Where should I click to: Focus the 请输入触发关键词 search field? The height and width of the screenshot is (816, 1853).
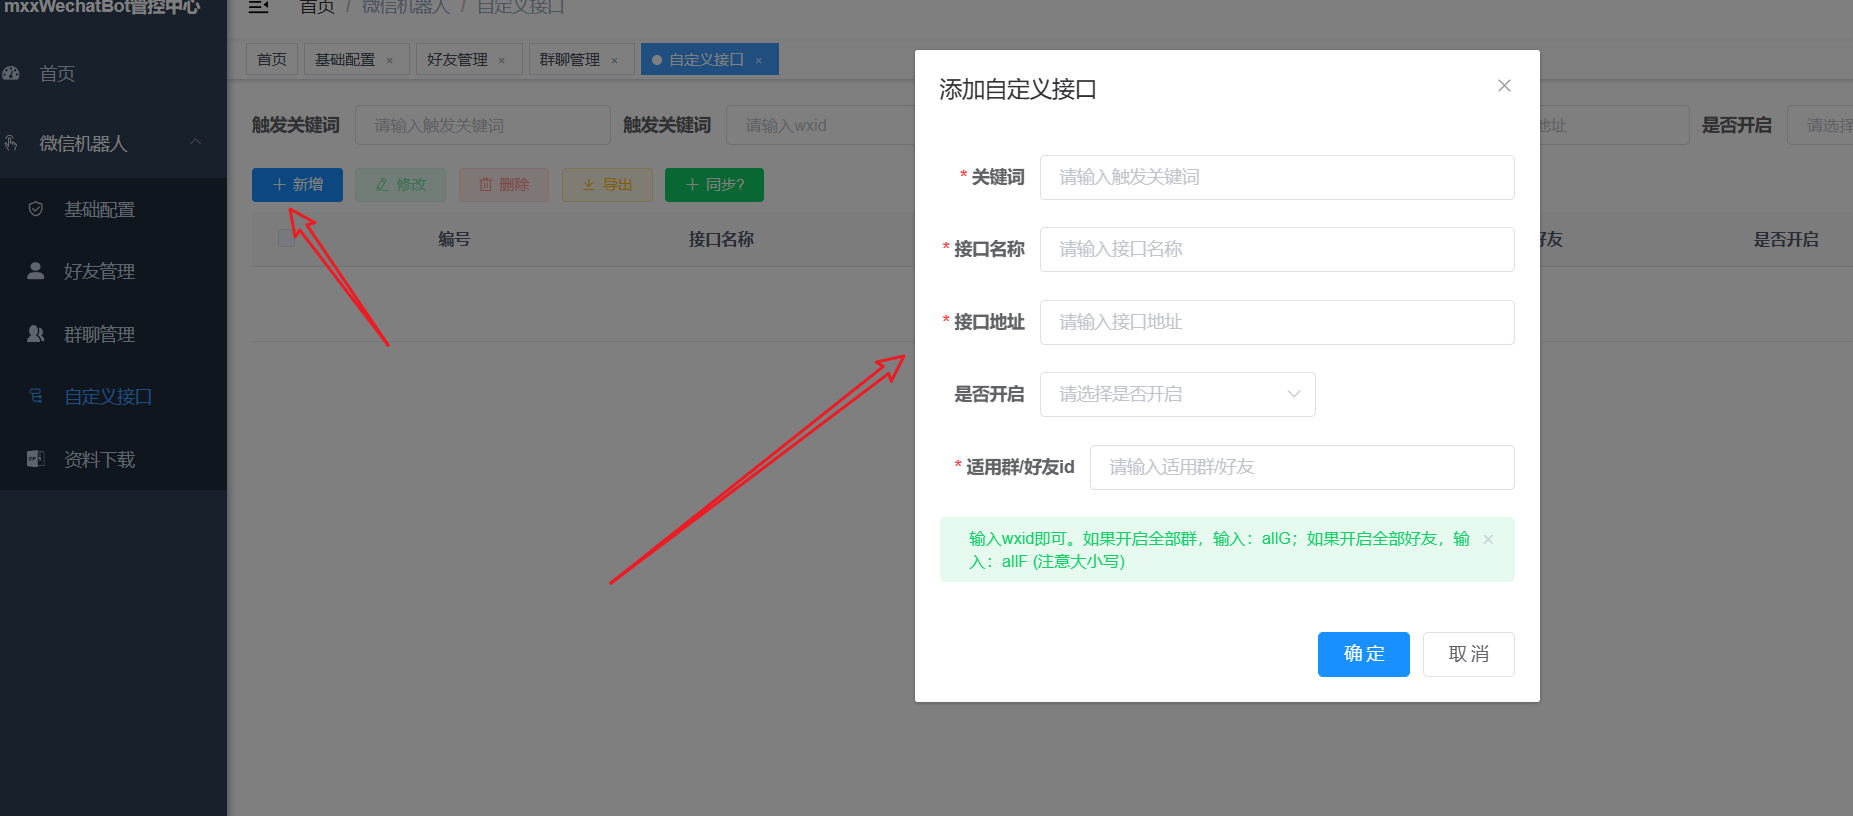coord(483,125)
